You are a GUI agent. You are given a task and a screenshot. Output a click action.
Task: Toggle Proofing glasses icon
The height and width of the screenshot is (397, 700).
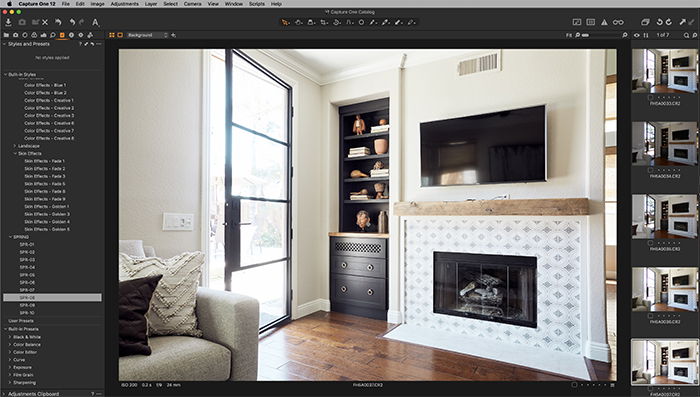[618, 22]
